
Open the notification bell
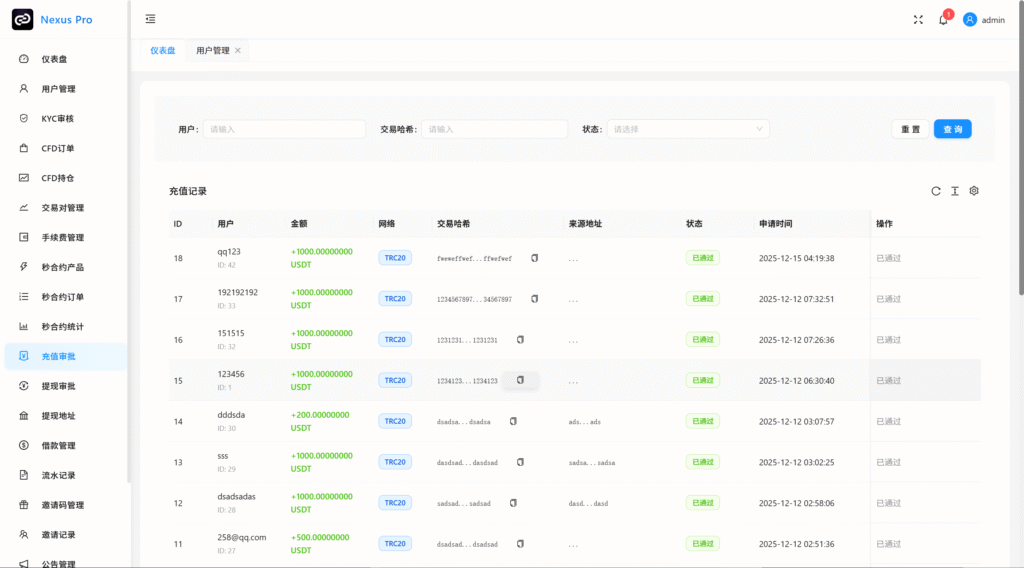pyautogui.click(x=943, y=20)
